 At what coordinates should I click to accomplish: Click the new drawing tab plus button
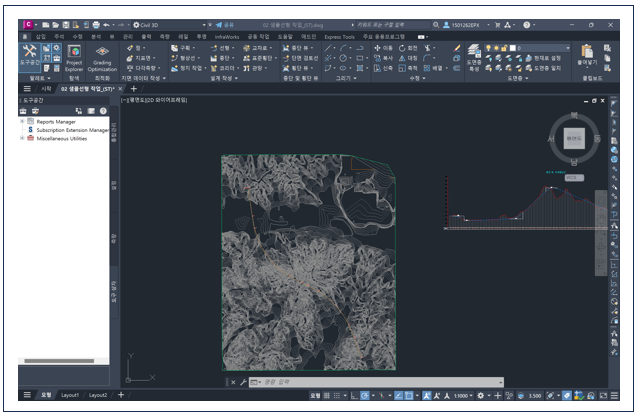(x=135, y=89)
